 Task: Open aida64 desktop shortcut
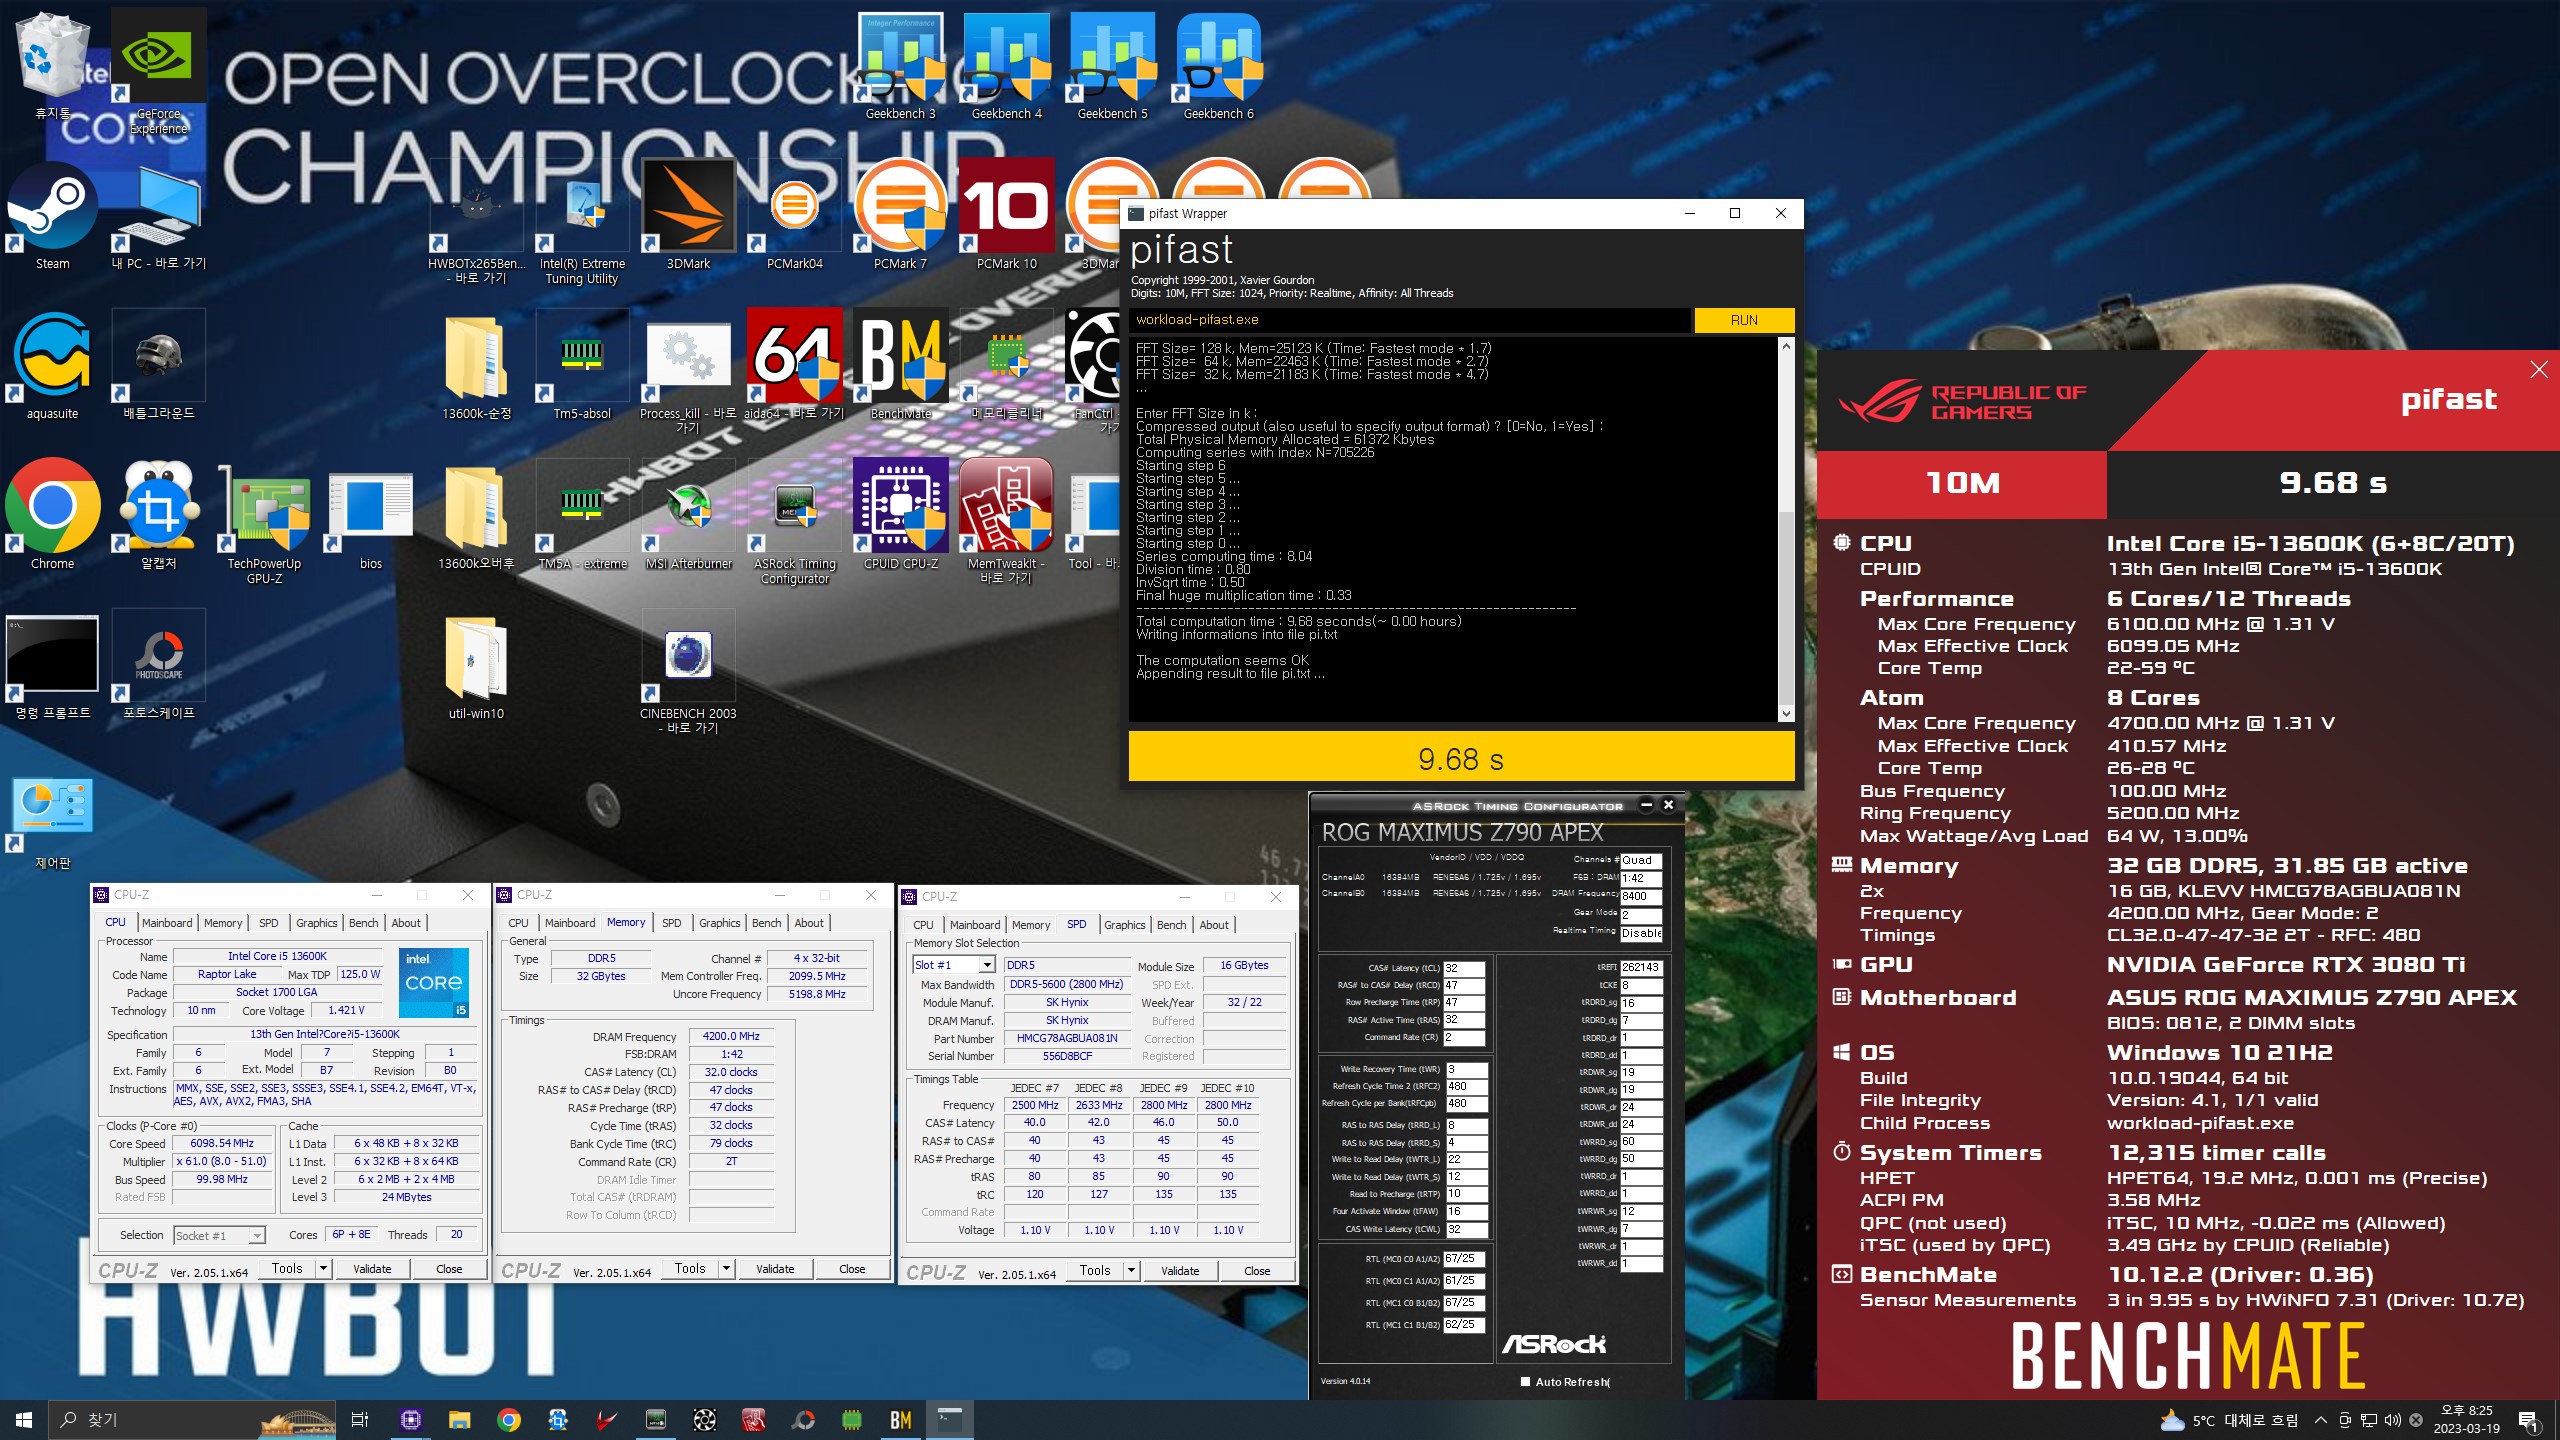pos(794,365)
